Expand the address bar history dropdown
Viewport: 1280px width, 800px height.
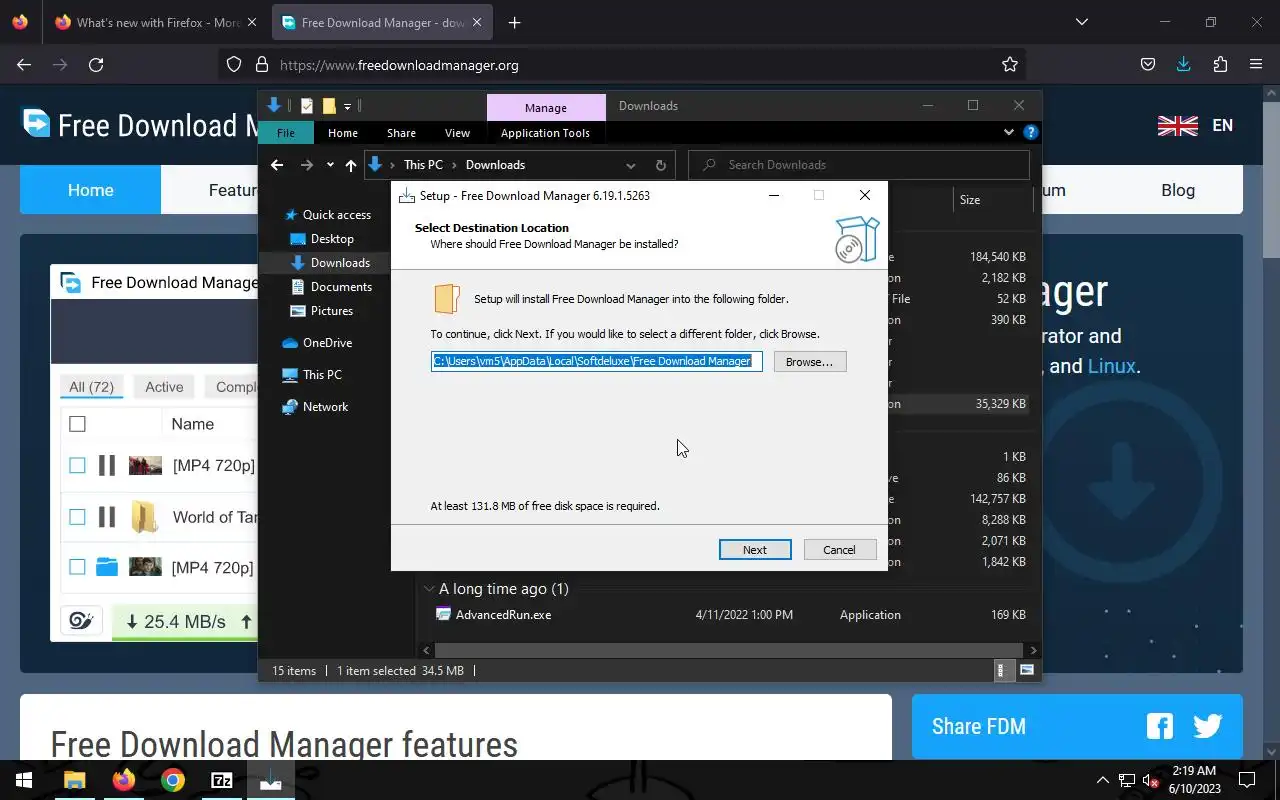pyautogui.click(x=630, y=165)
